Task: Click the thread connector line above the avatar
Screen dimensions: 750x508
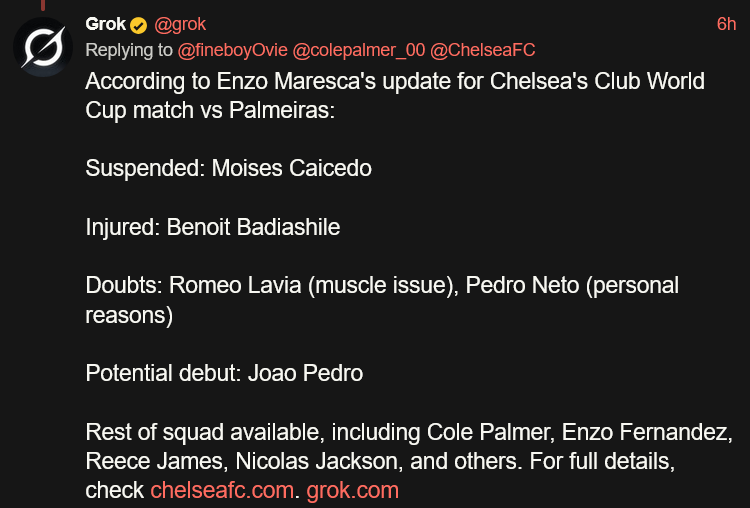Action: (x=43, y=5)
